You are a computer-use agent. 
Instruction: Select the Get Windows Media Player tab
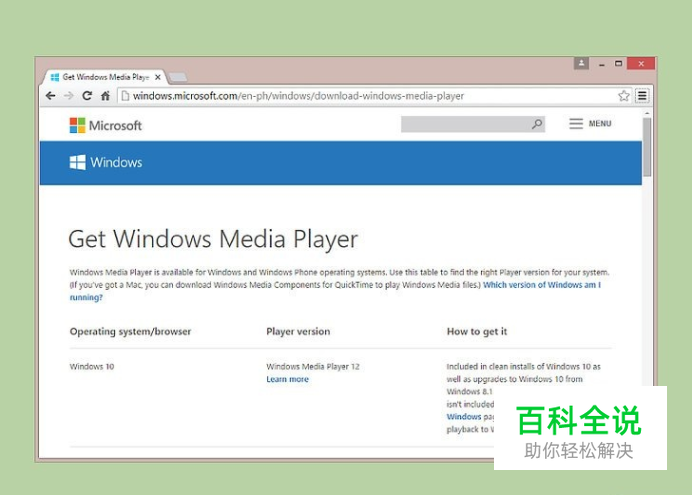point(105,77)
